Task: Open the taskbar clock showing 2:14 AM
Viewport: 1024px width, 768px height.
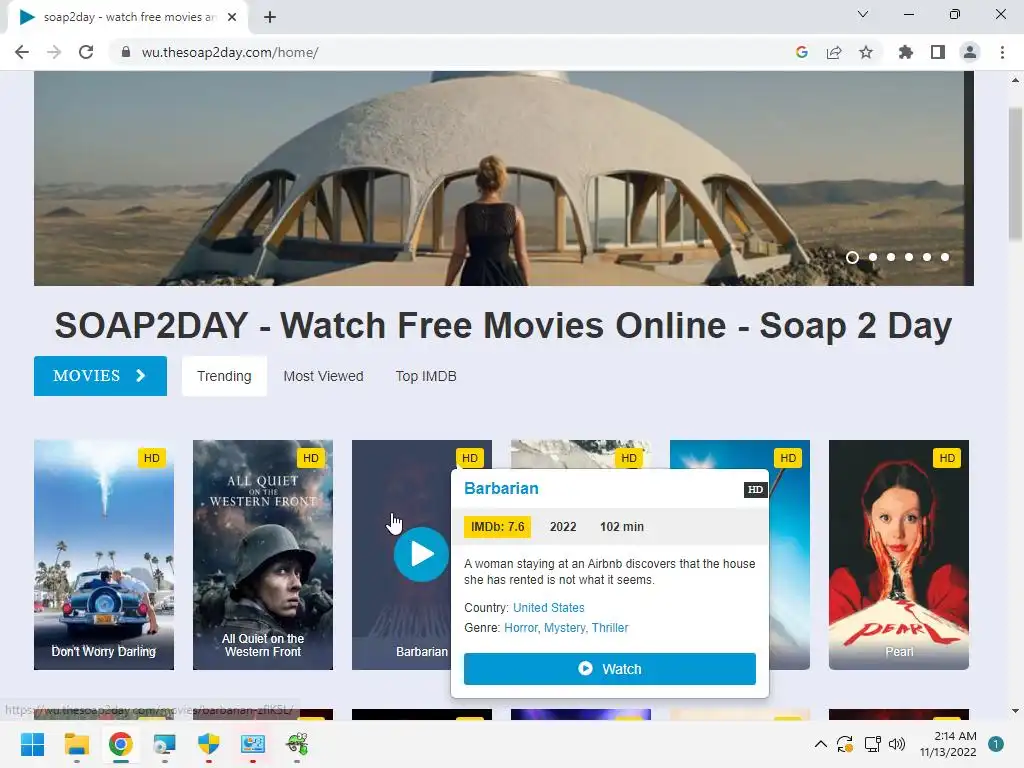Action: 948,744
